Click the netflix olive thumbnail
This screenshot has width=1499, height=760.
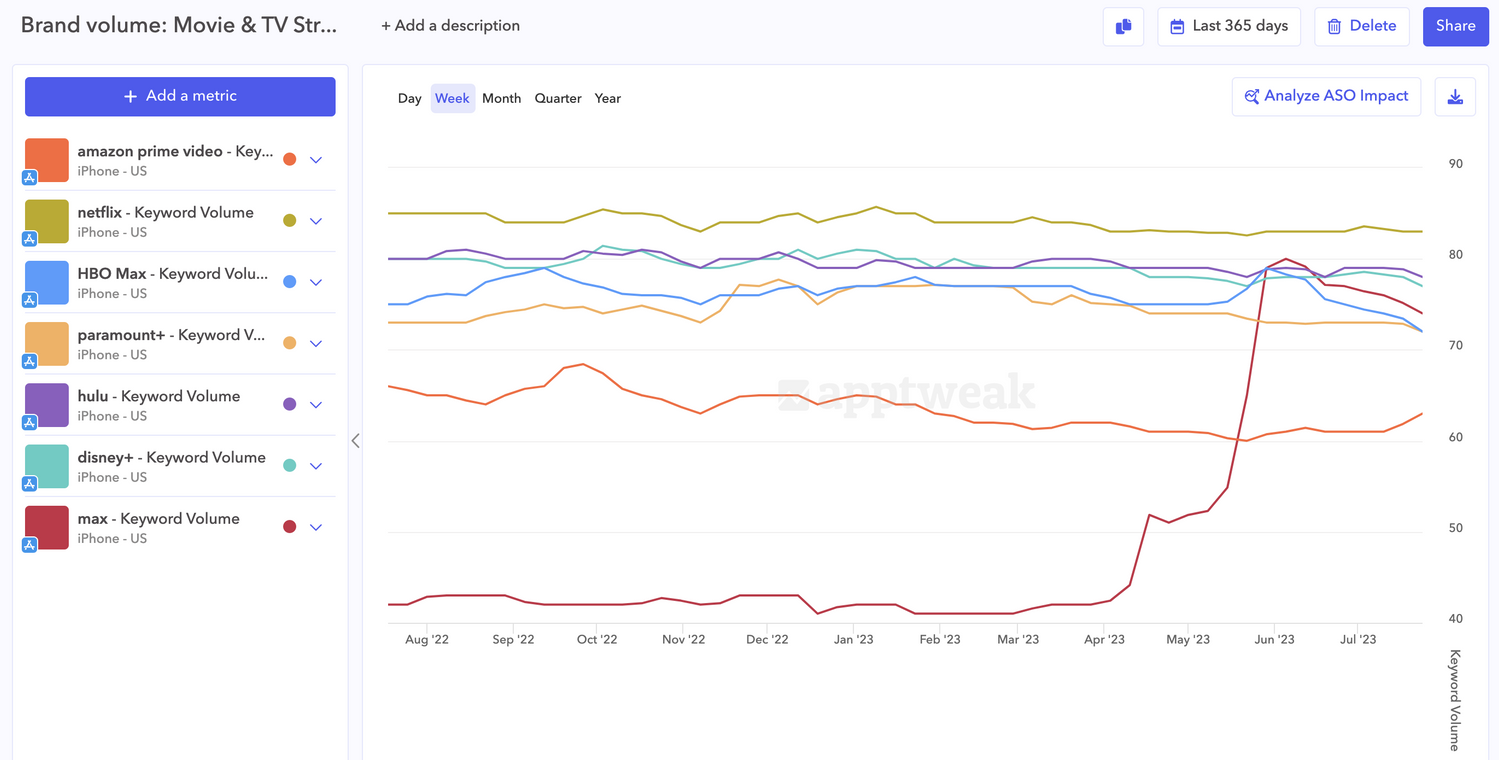click(x=47, y=221)
